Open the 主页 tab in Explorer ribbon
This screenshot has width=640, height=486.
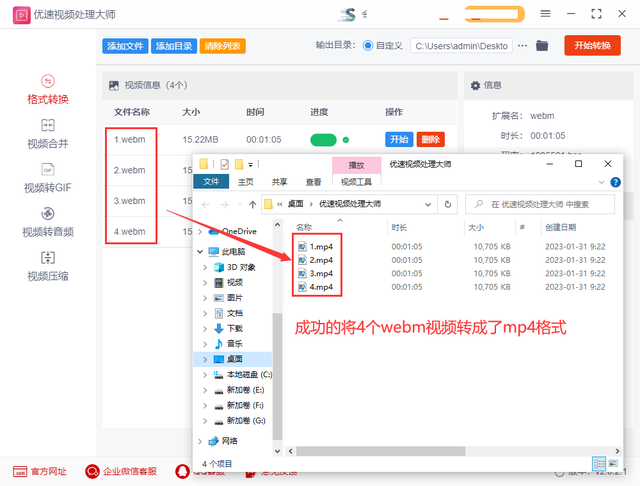(246, 182)
